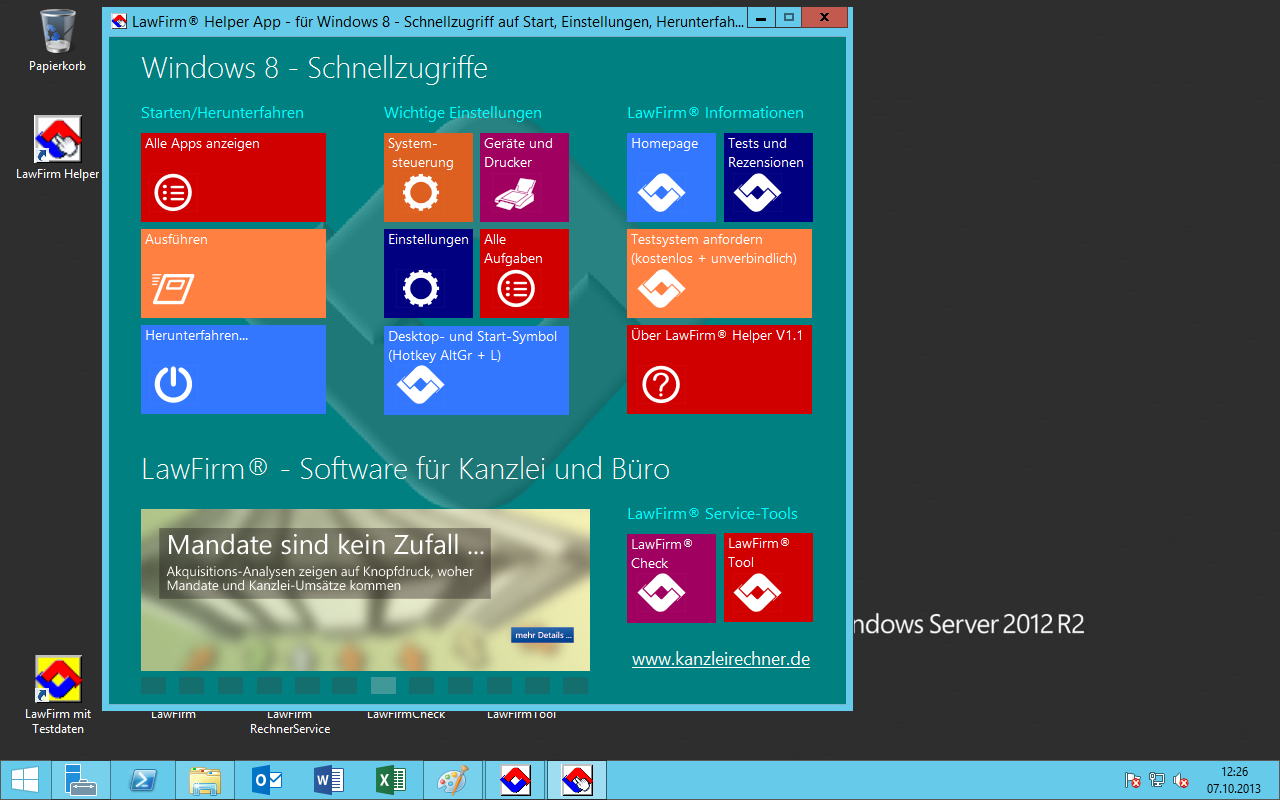This screenshot has width=1280, height=800.
Task: Select the Papierkorb desktop icon
Action: (57, 40)
